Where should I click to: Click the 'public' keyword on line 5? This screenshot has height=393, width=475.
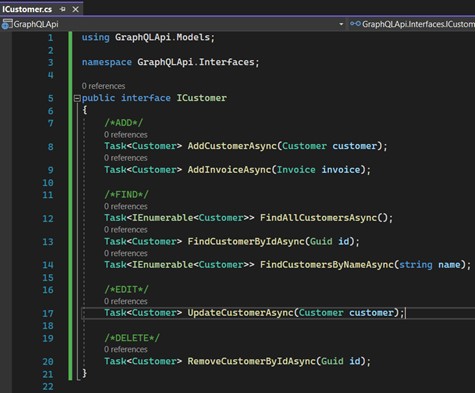pyautogui.click(x=98, y=98)
